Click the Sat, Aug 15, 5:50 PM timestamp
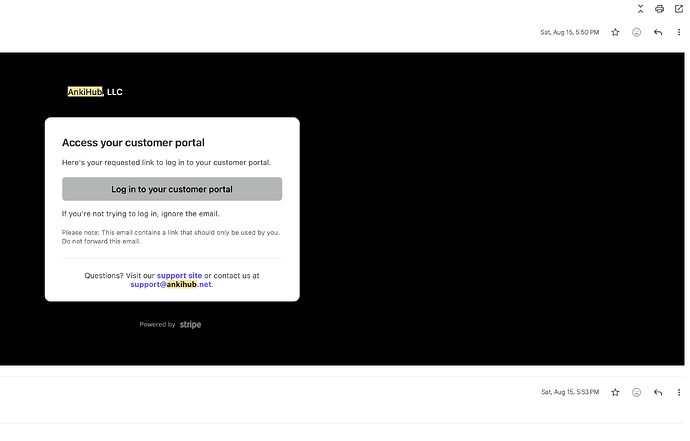 569,32
